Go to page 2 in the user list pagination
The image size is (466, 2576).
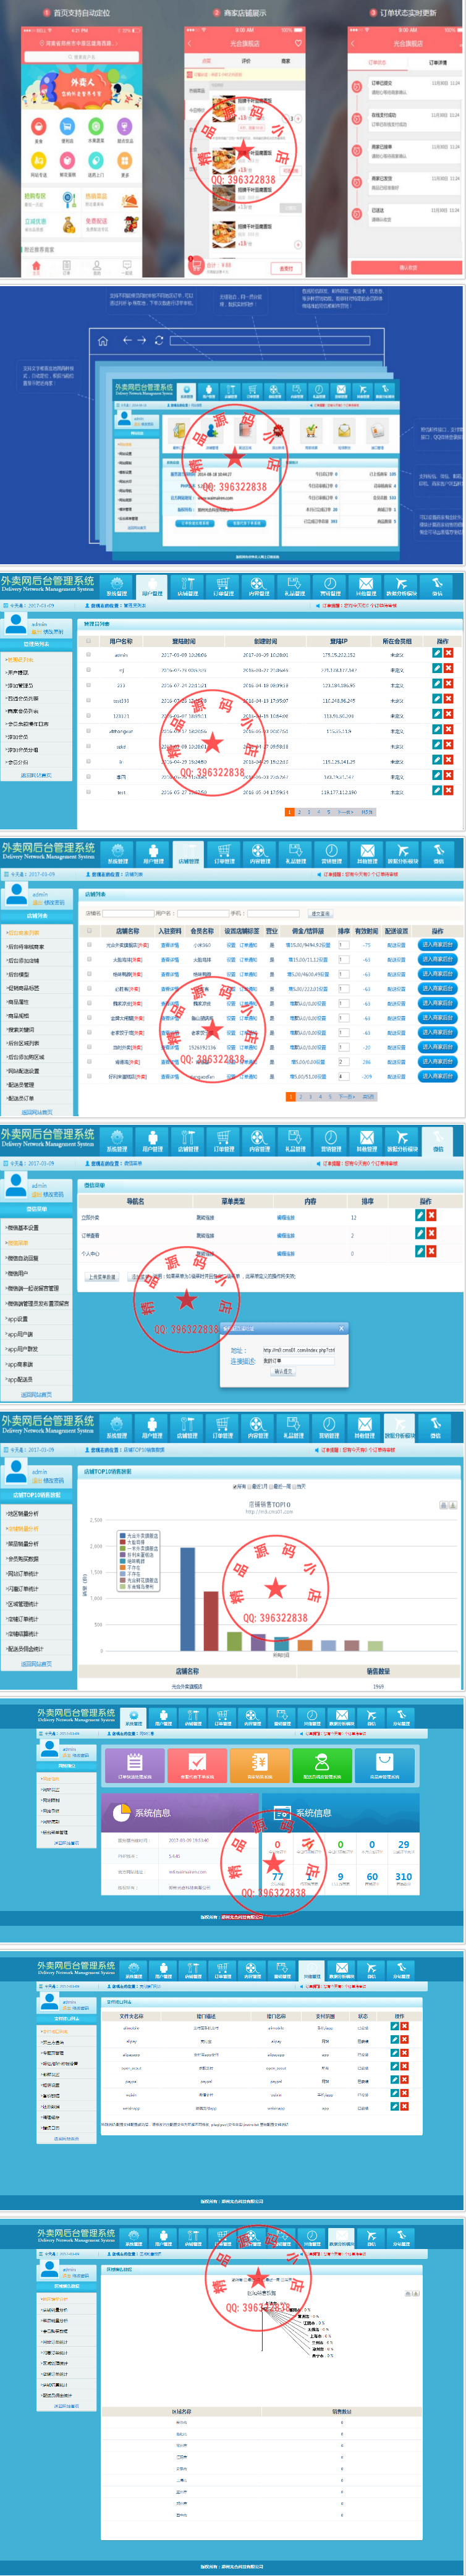(299, 812)
